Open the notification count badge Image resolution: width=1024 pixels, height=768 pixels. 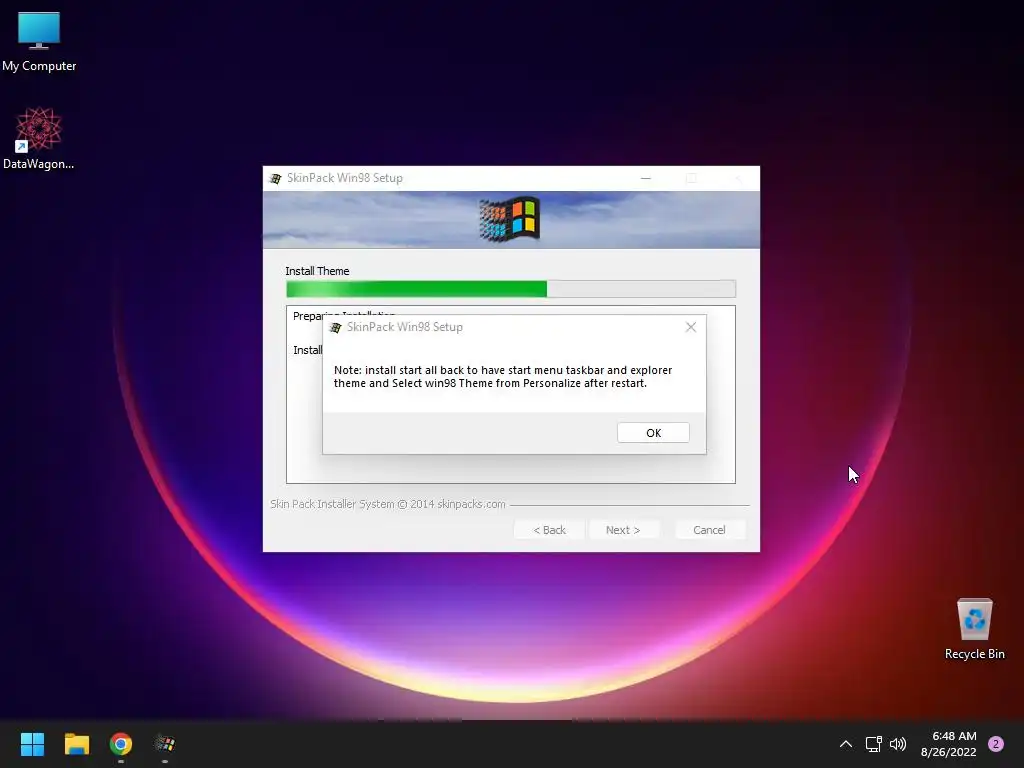pyautogui.click(x=996, y=744)
